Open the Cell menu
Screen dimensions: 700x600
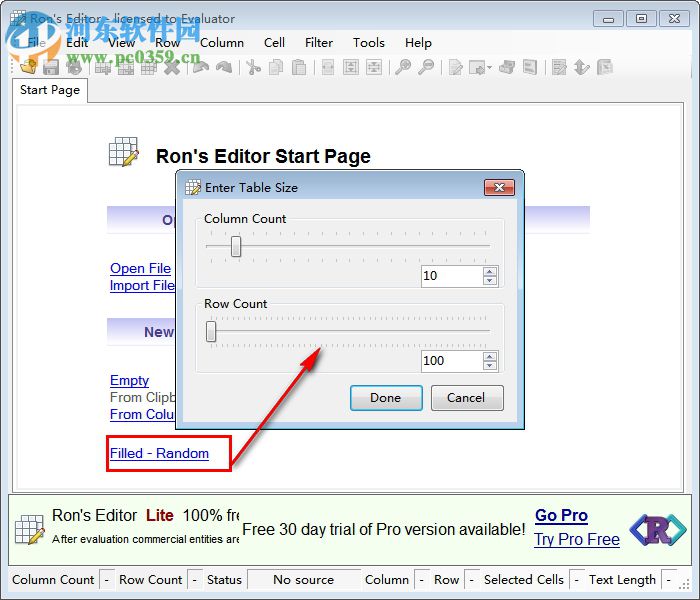(274, 43)
